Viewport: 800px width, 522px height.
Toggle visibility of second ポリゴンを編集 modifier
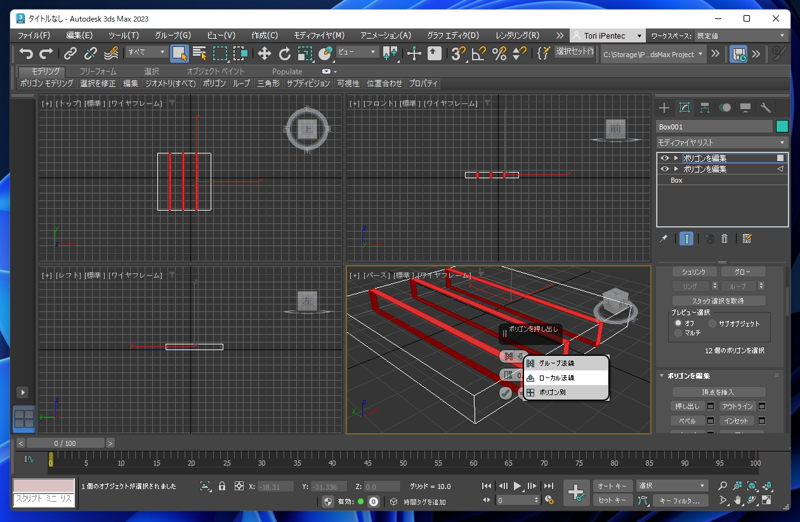click(x=664, y=169)
